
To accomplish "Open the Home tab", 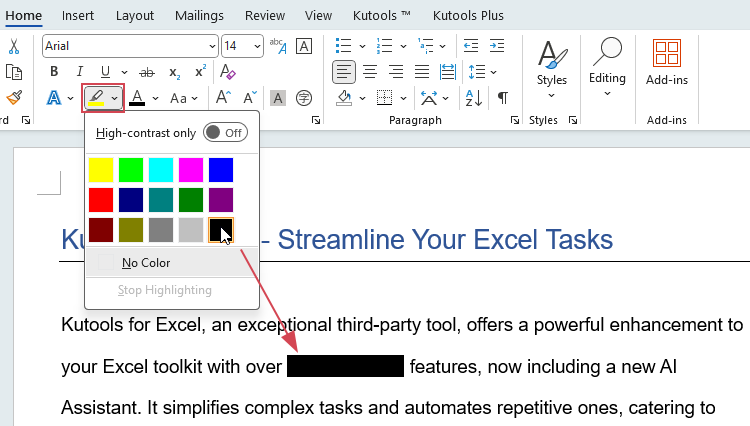I will click(23, 15).
